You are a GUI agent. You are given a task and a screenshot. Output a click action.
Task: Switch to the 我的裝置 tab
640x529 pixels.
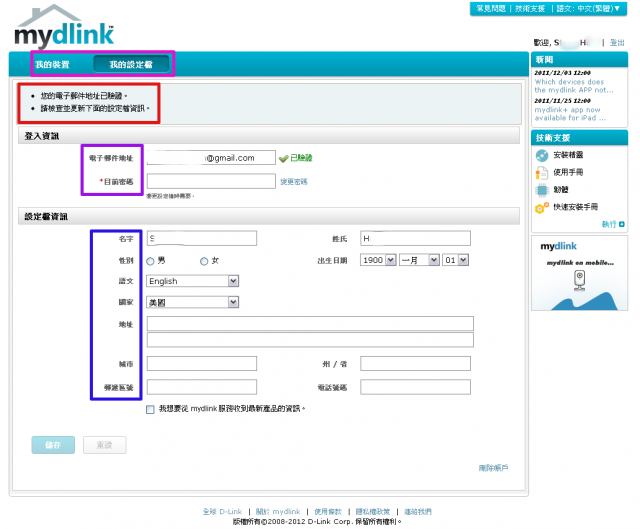52,64
